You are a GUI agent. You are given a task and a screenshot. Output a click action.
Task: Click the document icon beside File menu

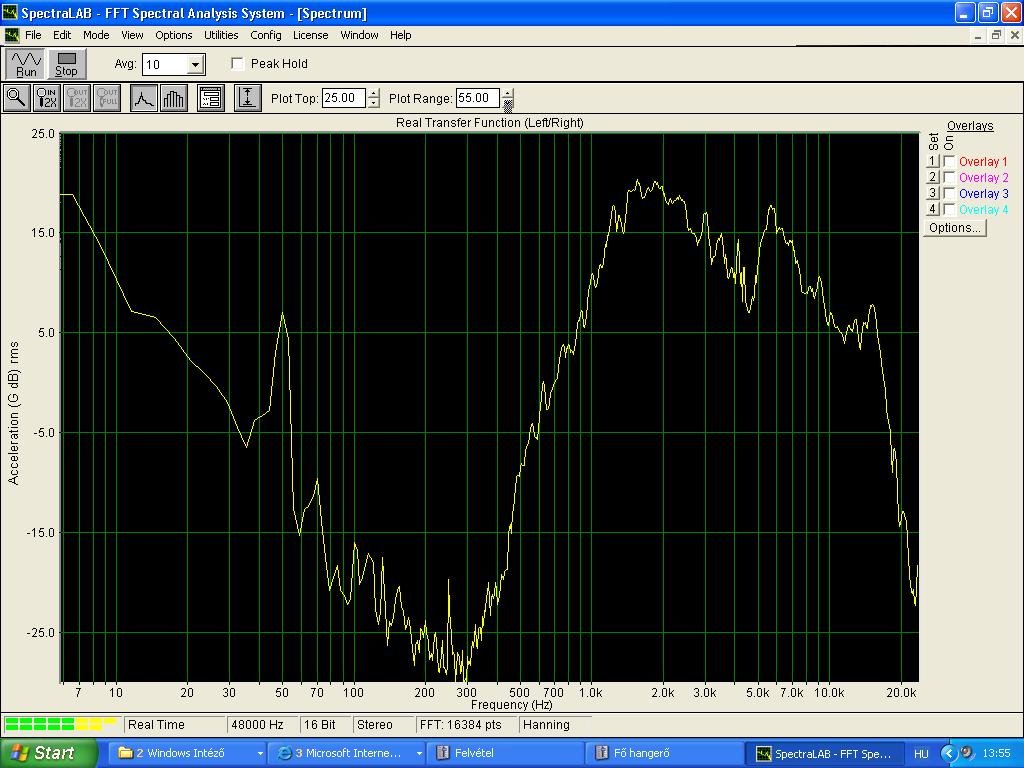12,35
